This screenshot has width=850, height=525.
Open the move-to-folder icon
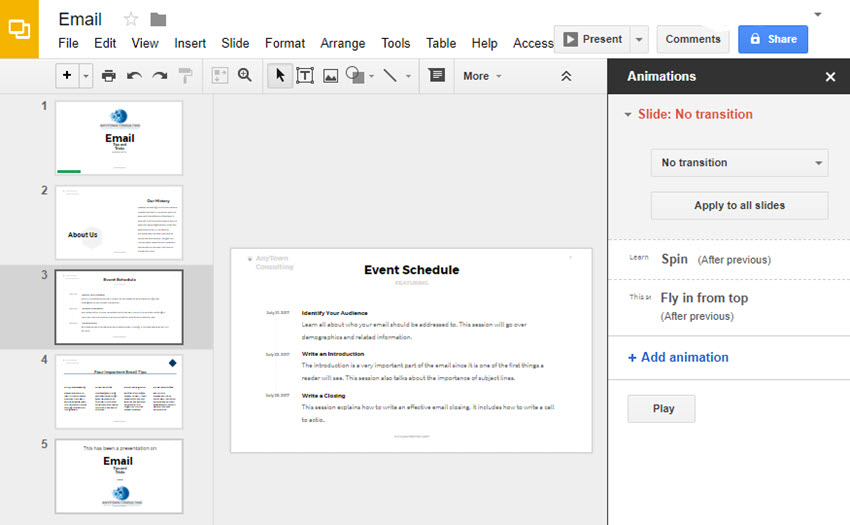tap(158, 20)
